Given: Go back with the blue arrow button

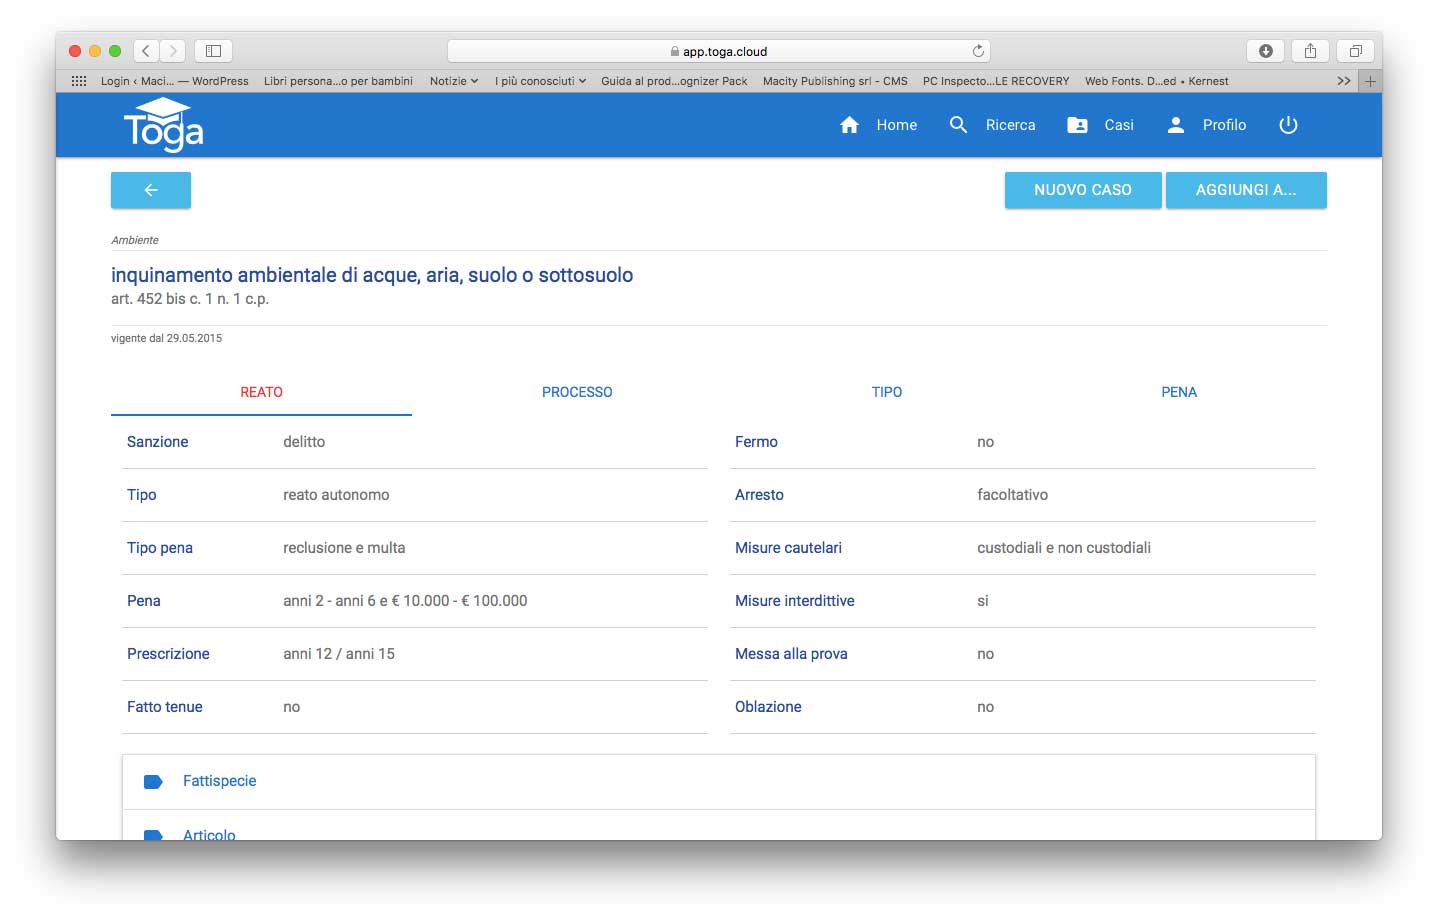Looking at the screenshot, I should coord(151,190).
